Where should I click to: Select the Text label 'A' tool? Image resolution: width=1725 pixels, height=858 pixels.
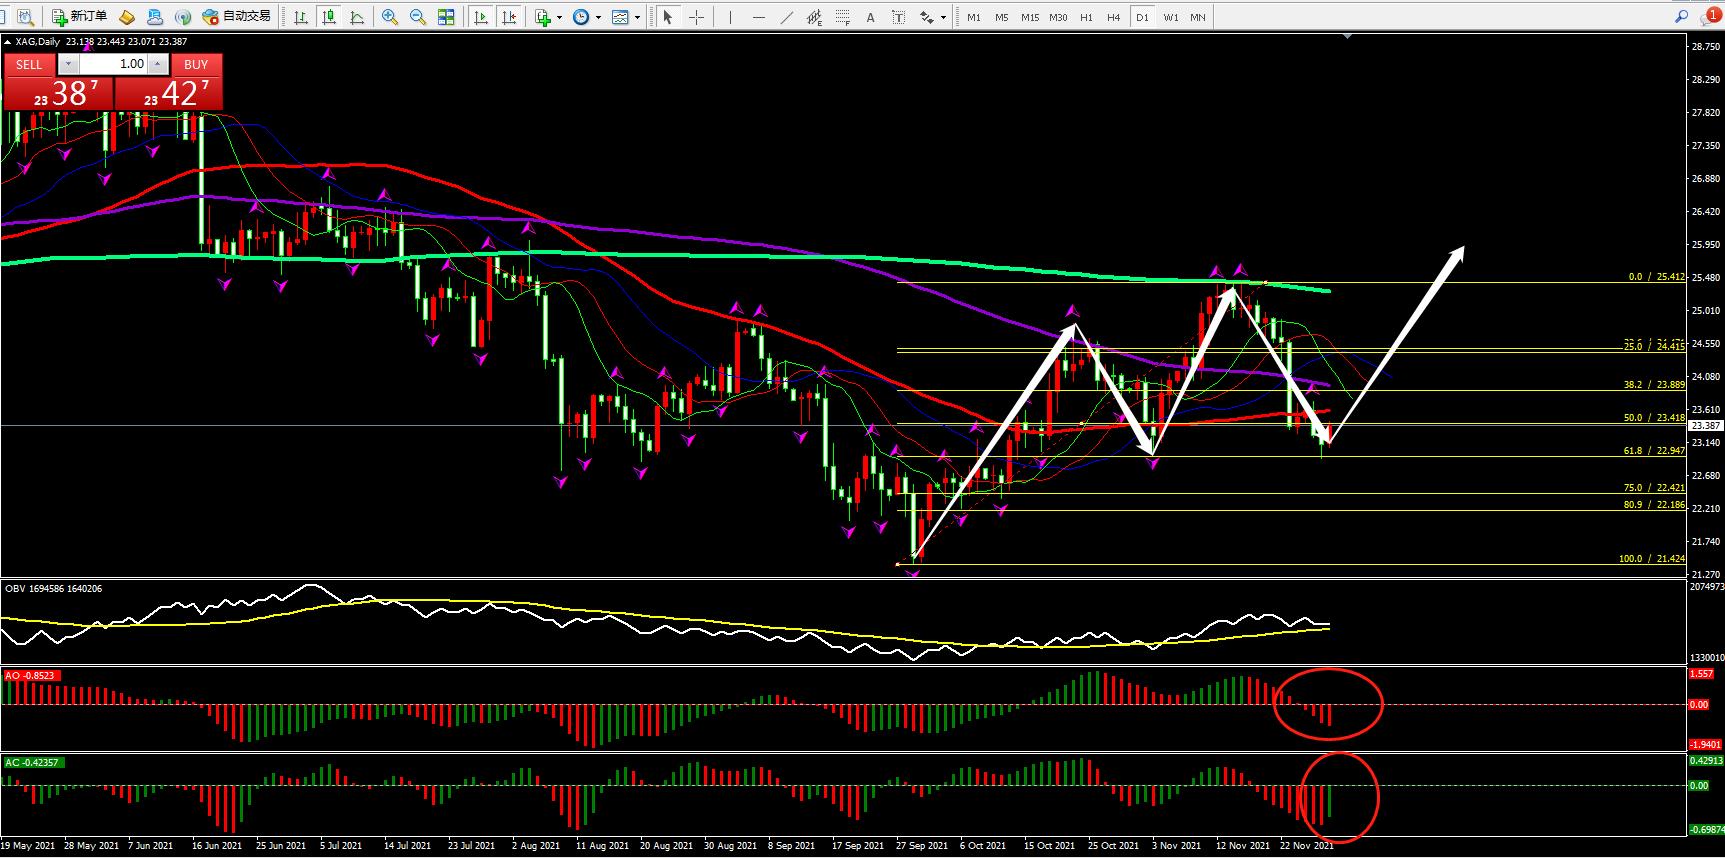tap(871, 17)
